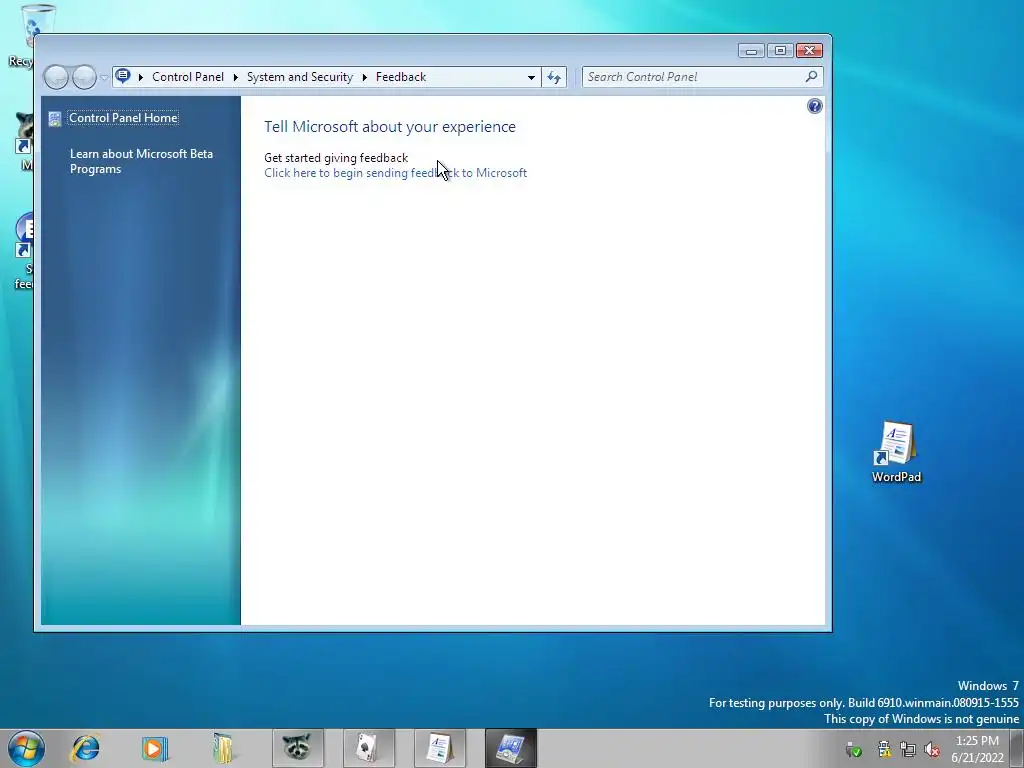Click the feedback icon in address bar
The width and height of the screenshot is (1024, 768).
(123, 76)
